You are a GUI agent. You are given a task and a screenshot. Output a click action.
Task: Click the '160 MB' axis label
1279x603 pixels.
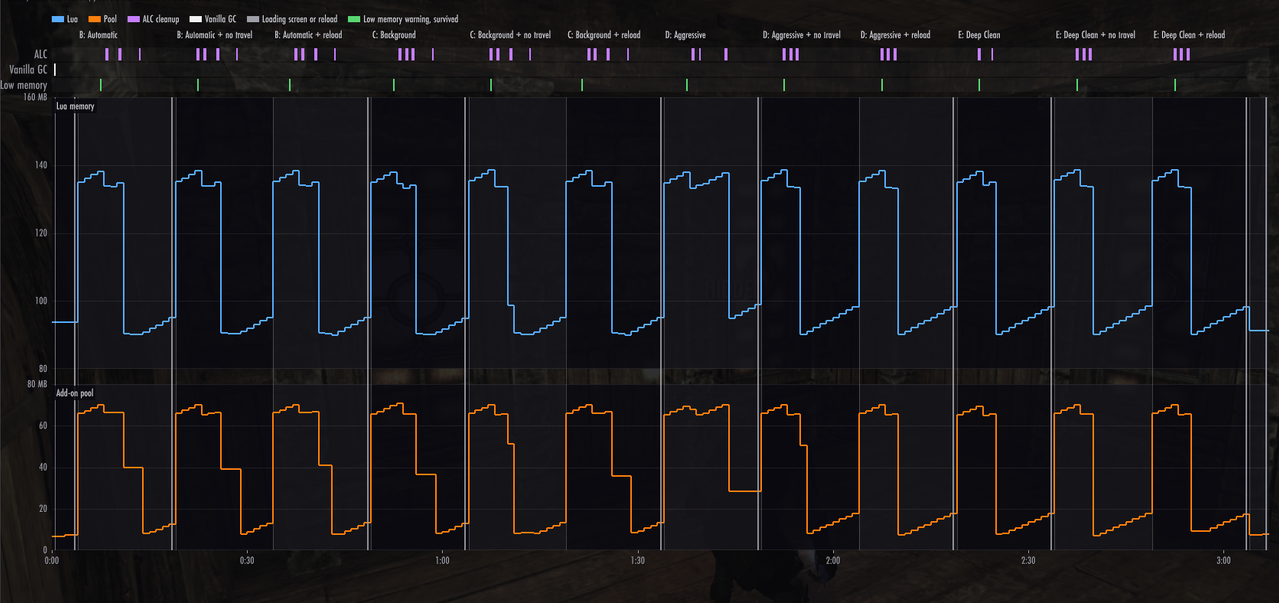(35, 98)
